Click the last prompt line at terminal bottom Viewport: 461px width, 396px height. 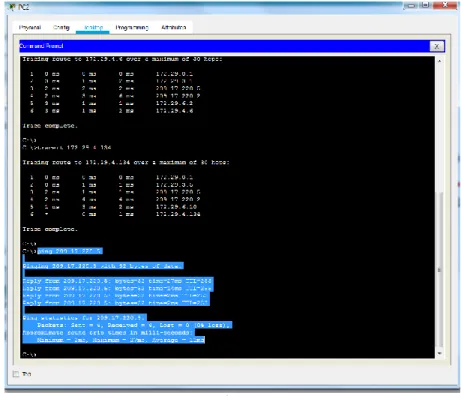point(29,354)
